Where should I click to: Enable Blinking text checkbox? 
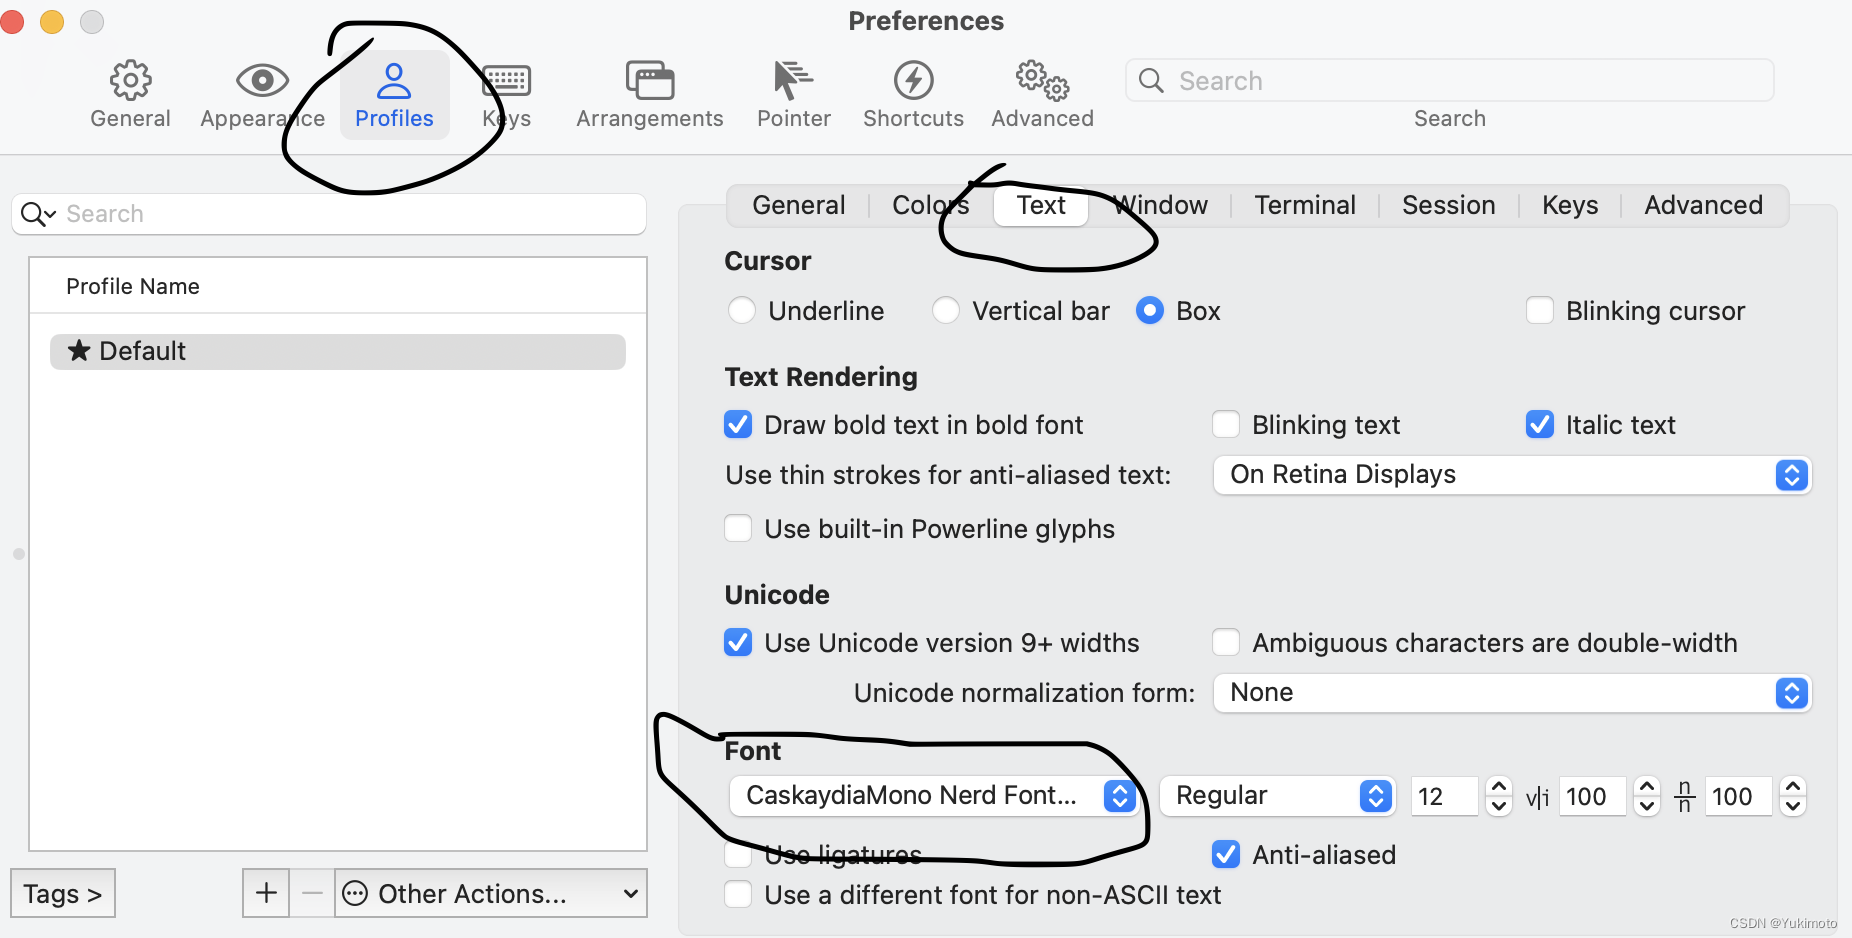1226,424
